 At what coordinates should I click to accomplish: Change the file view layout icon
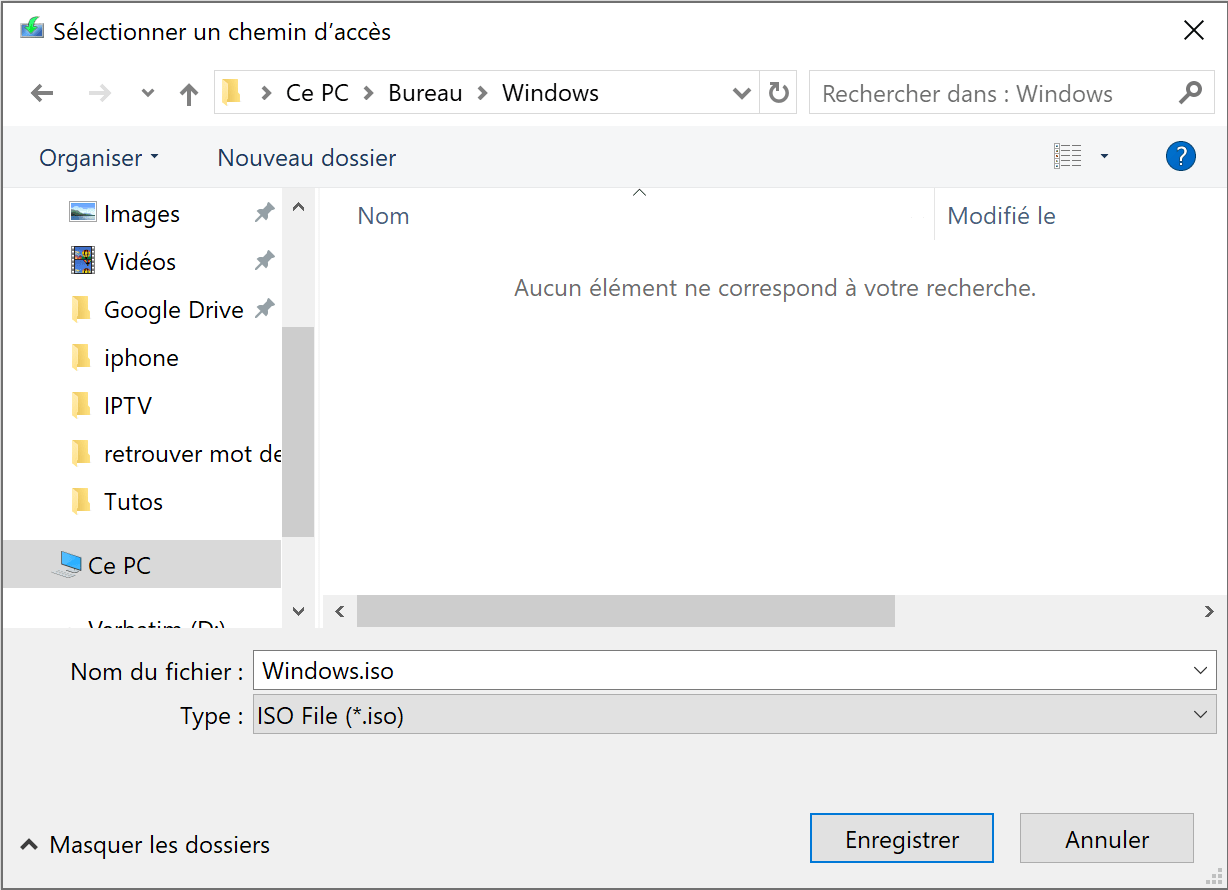[x=1067, y=156]
